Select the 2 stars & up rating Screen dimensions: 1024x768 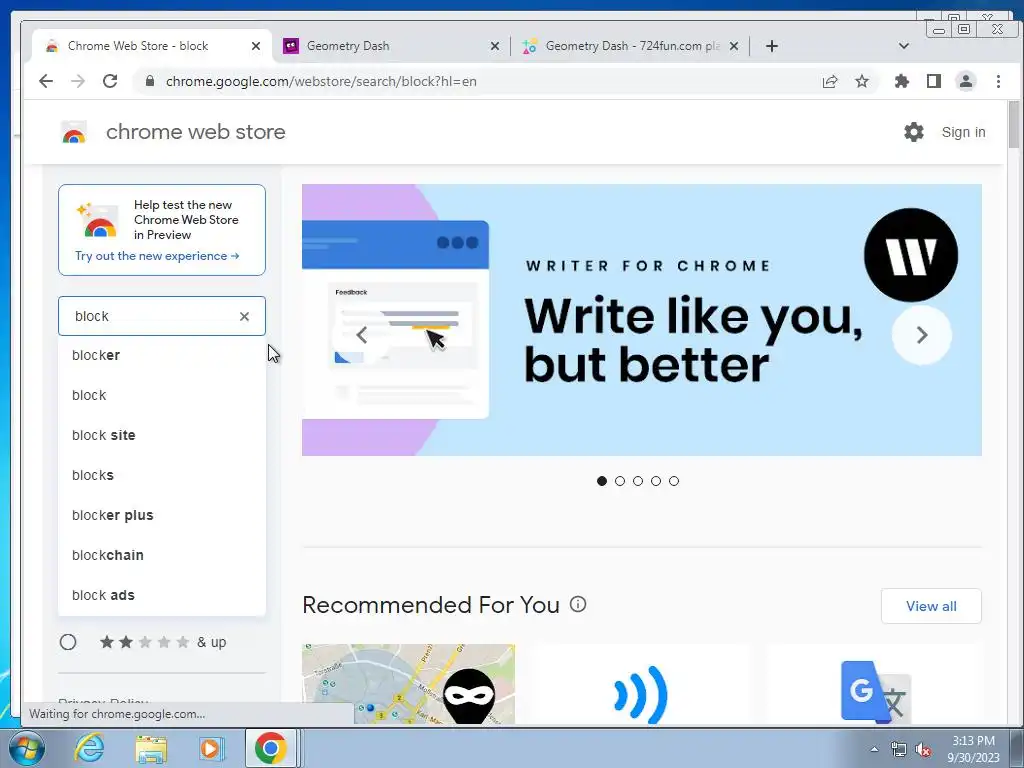click(68, 642)
